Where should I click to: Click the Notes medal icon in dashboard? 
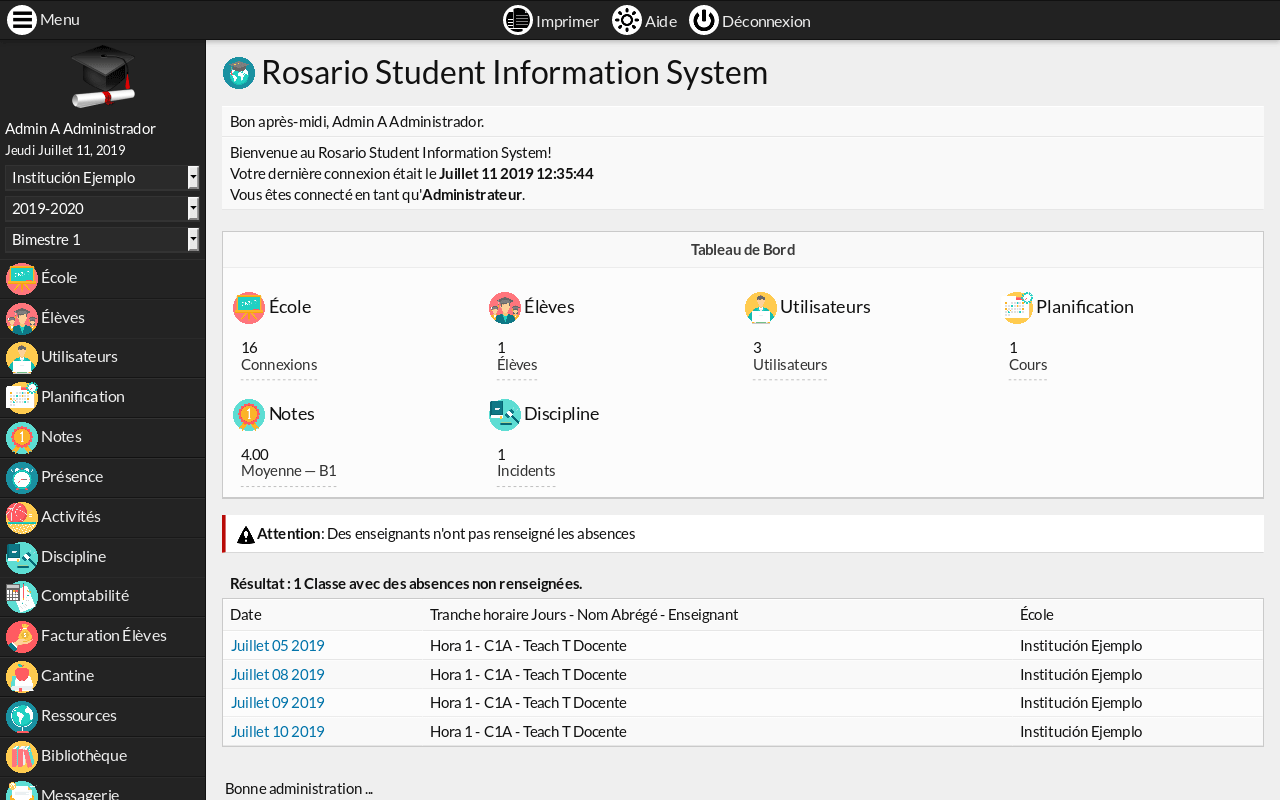point(249,414)
